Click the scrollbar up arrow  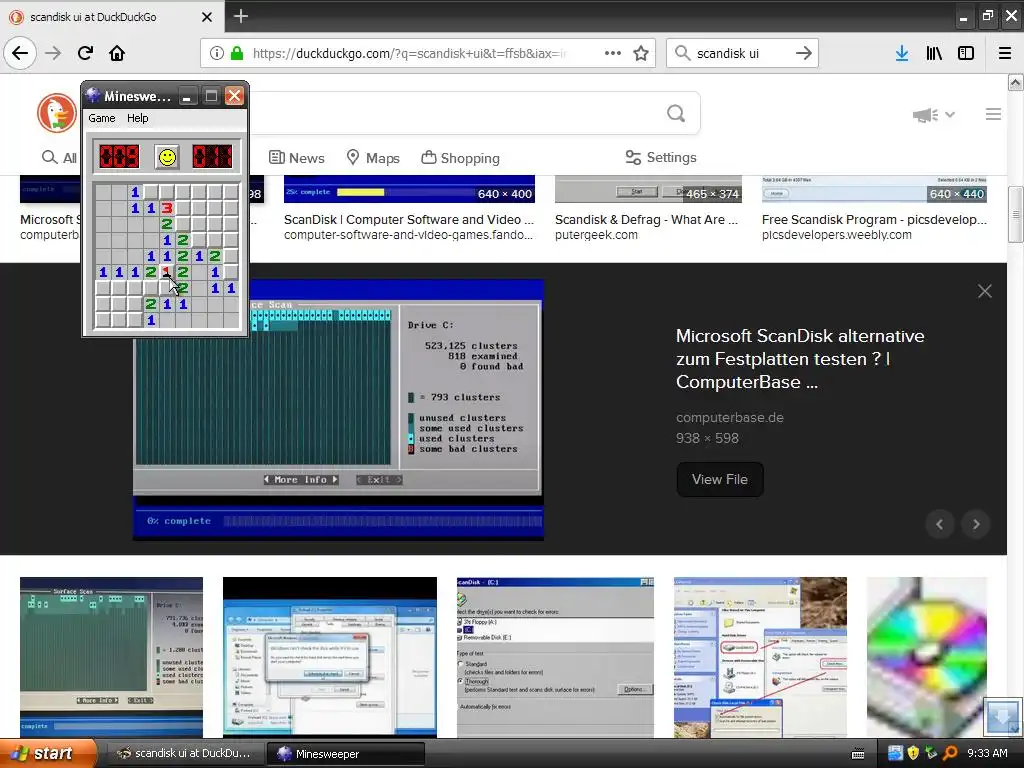click(x=1015, y=82)
